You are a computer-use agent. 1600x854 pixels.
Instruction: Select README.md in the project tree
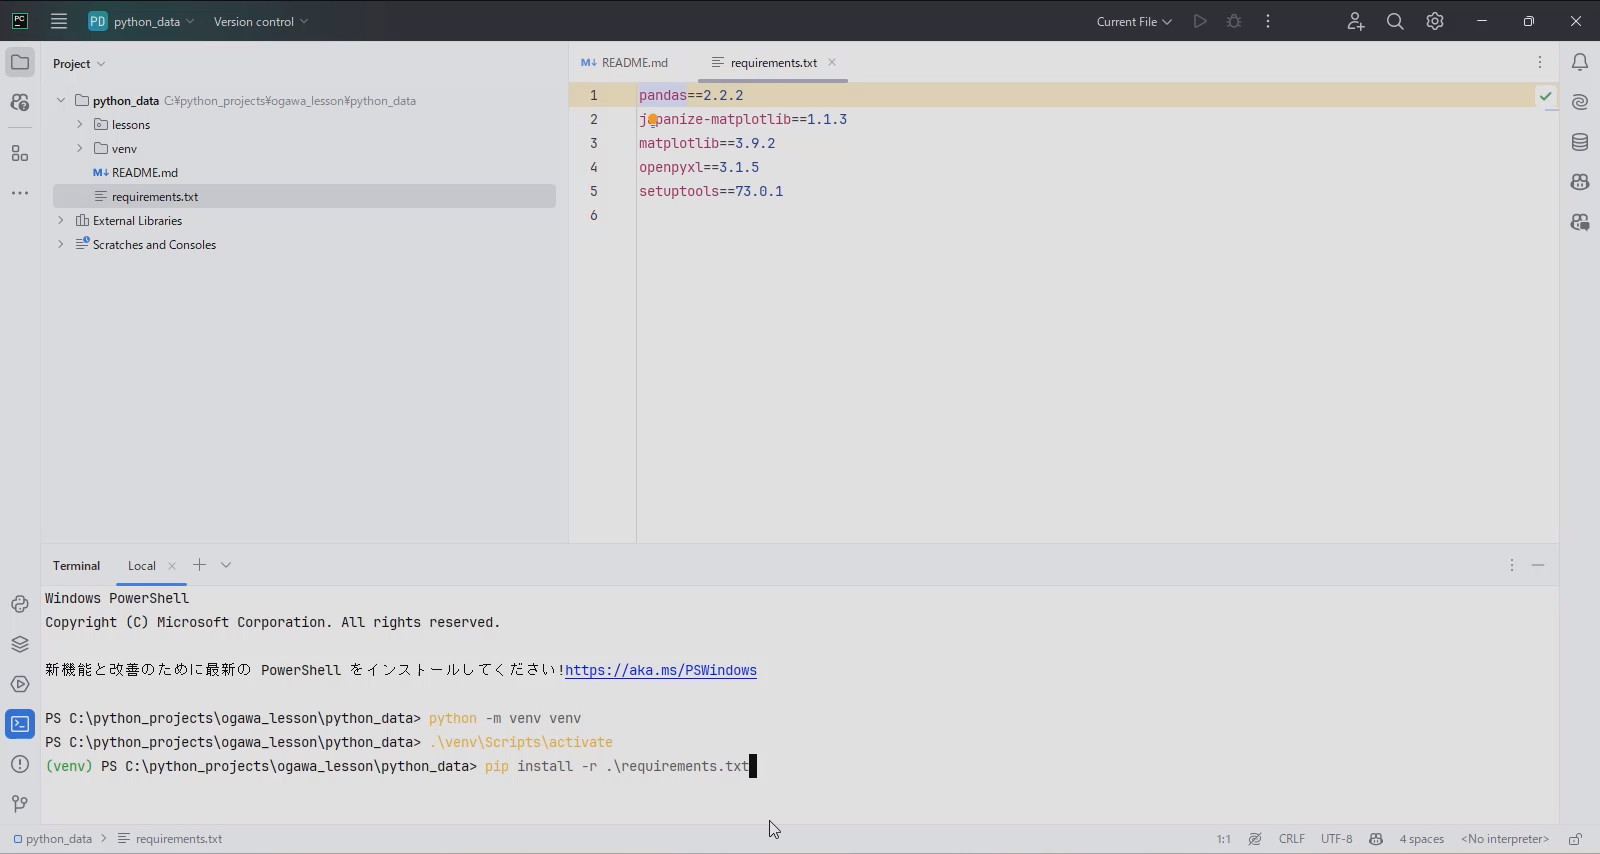144,172
